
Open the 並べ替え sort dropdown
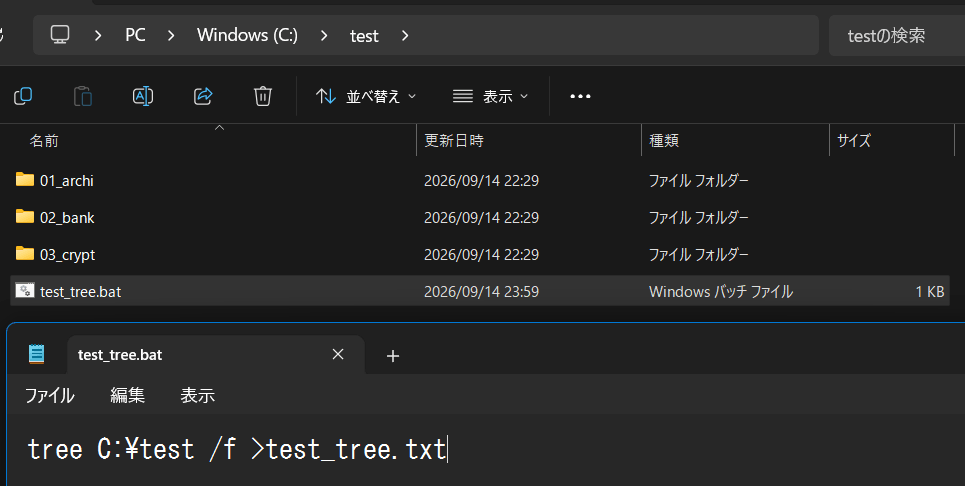tap(366, 96)
